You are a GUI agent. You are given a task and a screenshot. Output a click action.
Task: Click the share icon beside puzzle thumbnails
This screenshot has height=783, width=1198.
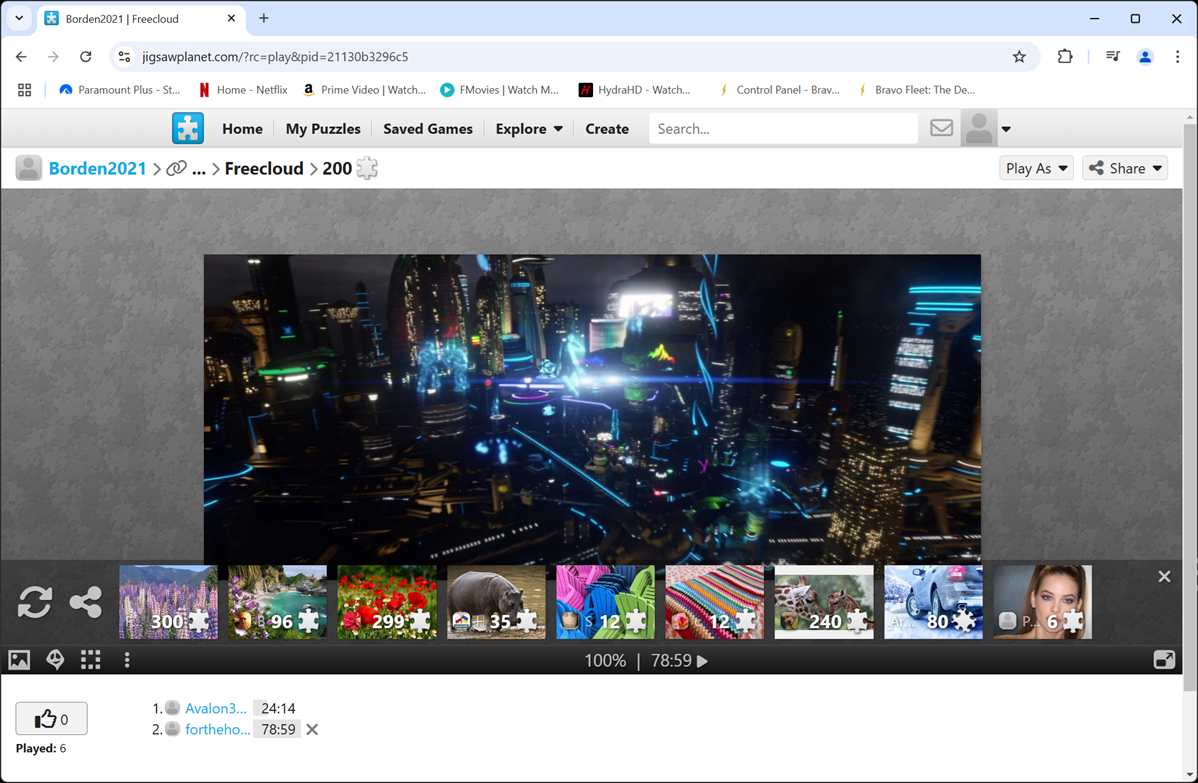[86, 602]
